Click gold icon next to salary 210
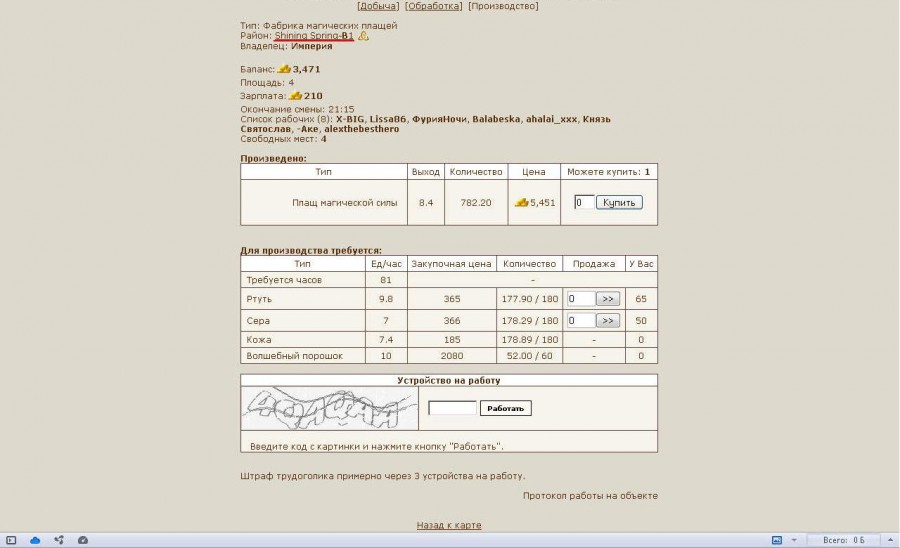 point(296,95)
